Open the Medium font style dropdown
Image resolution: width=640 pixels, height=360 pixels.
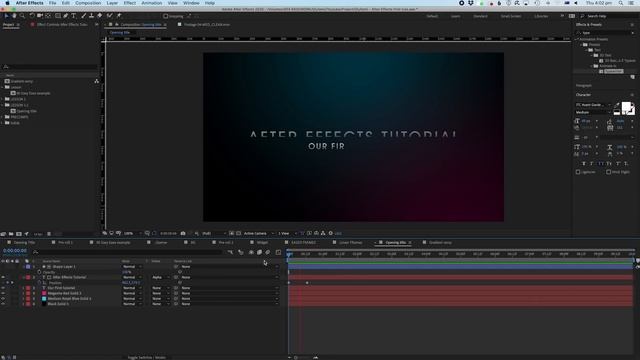point(593,112)
